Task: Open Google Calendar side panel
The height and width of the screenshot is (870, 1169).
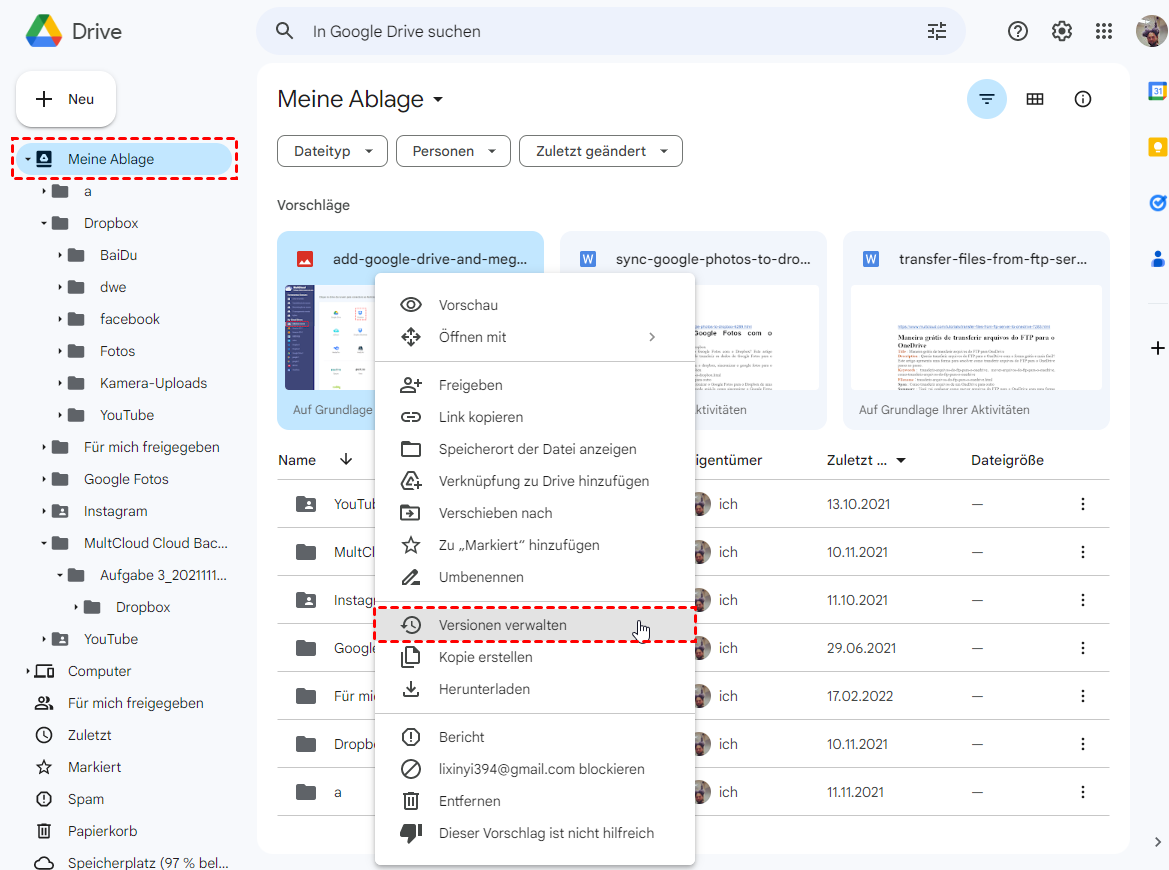Action: coord(1157,91)
